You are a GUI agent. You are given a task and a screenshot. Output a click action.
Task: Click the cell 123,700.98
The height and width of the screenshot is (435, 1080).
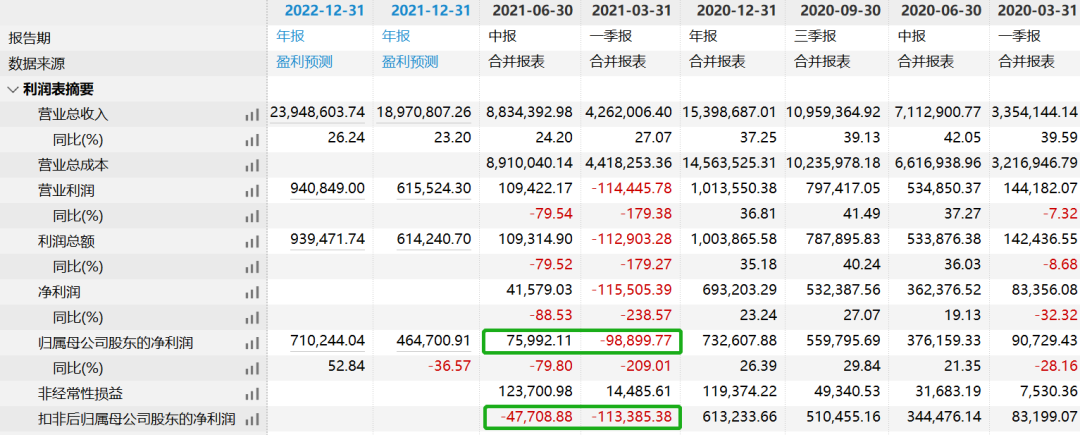[536, 394]
